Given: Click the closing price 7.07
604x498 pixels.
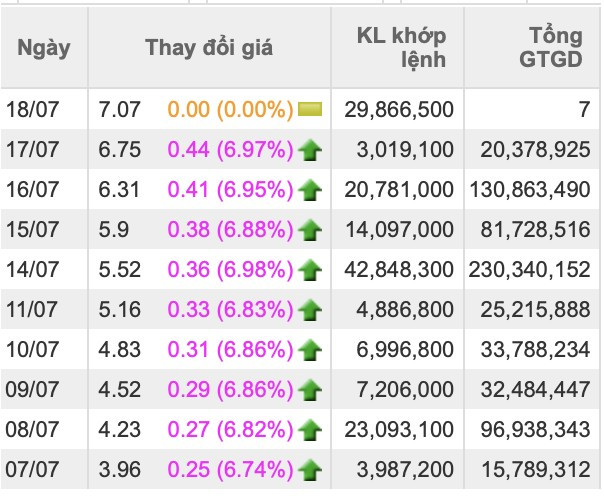Looking at the screenshot, I should point(120,110).
